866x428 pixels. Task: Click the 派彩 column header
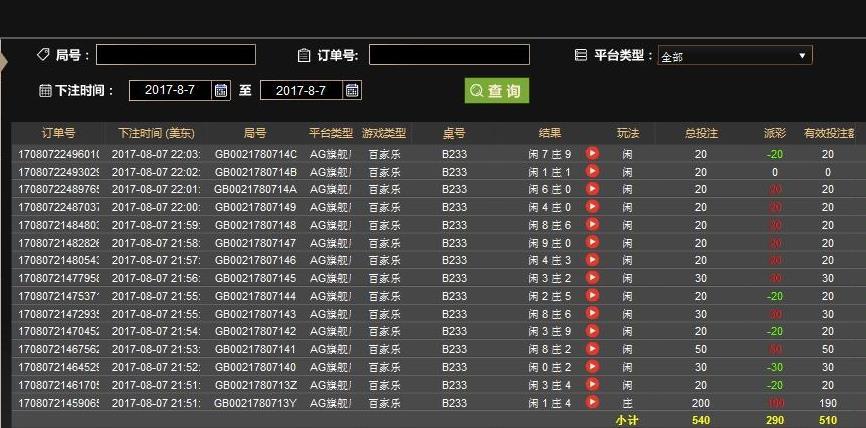(x=774, y=133)
